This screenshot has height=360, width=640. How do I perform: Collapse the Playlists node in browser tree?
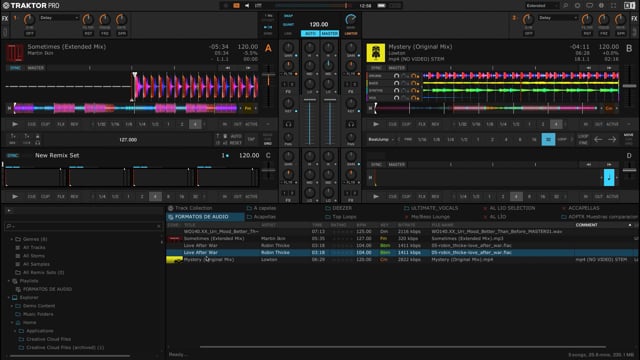coord(9,281)
